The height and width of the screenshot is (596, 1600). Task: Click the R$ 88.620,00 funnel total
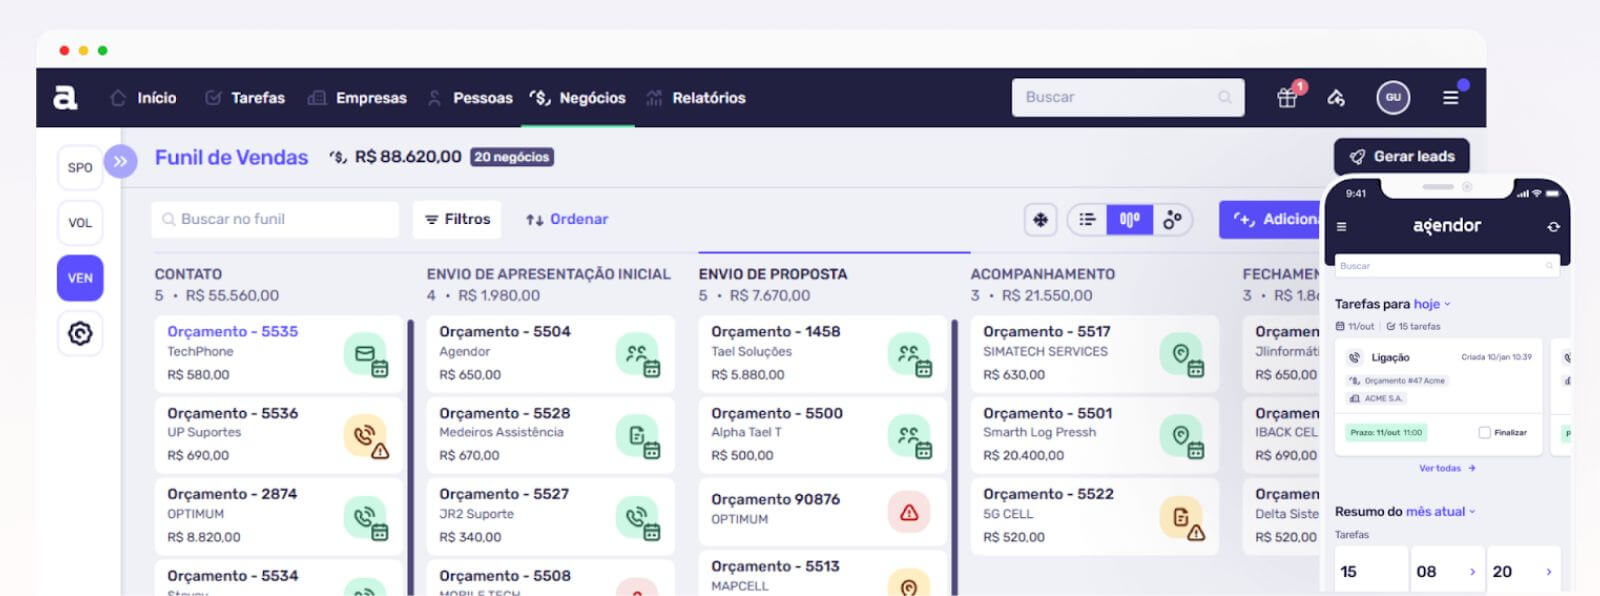point(408,157)
